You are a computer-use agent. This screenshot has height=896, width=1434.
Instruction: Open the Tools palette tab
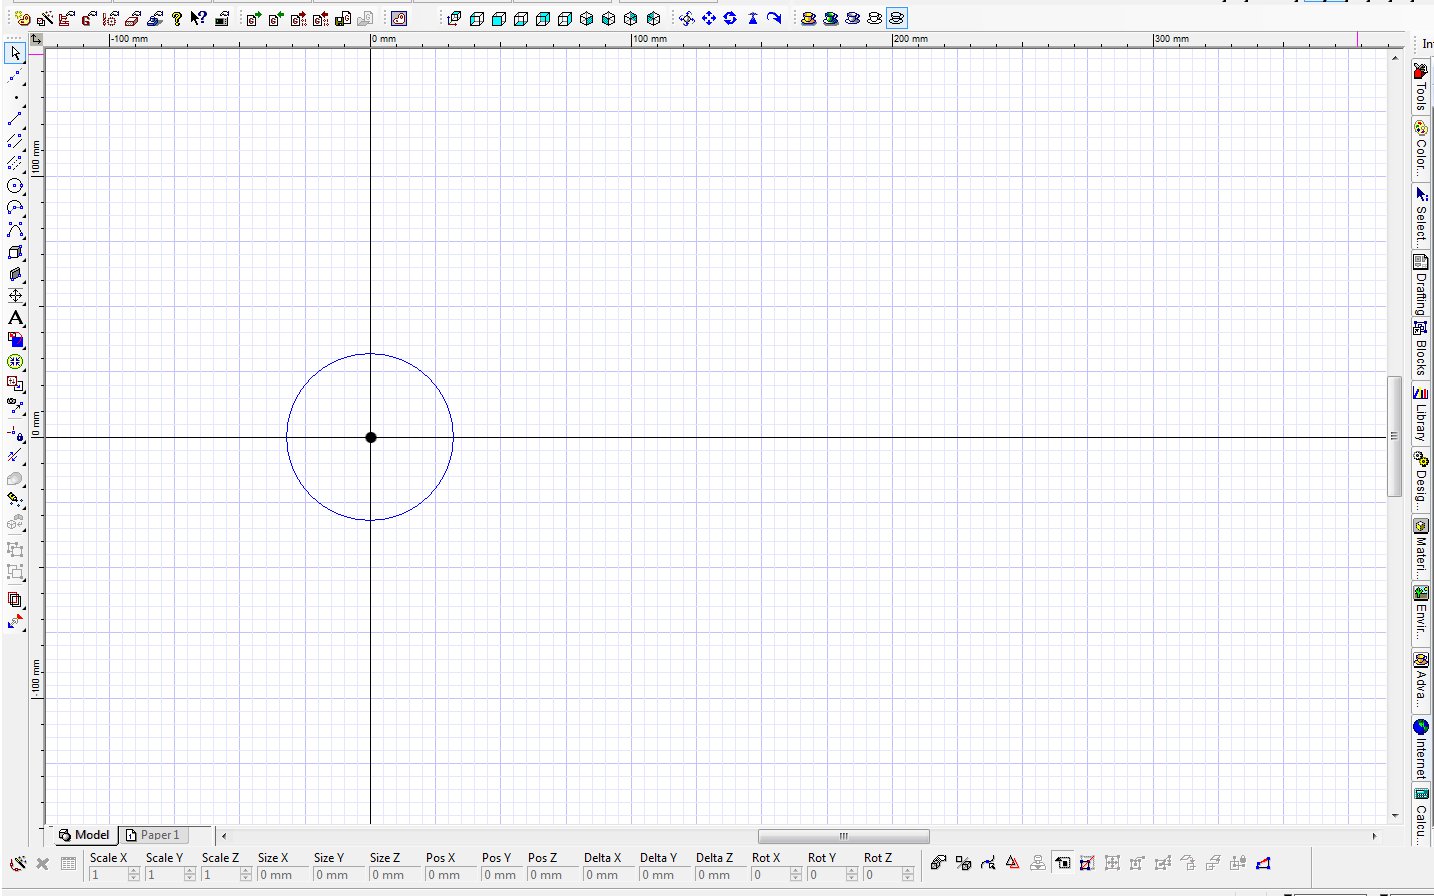click(x=1421, y=87)
